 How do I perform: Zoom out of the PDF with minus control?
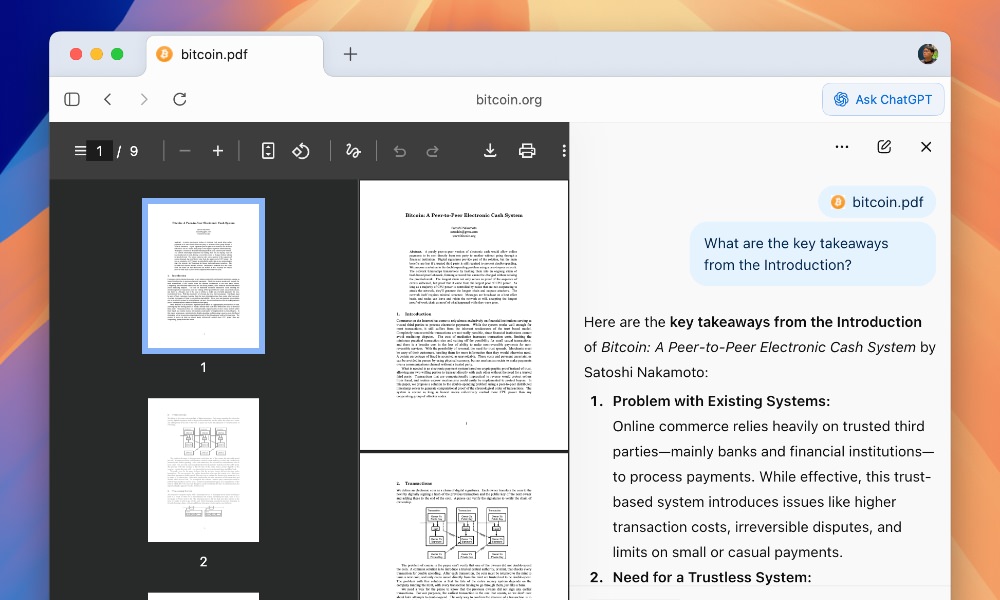pyautogui.click(x=184, y=150)
